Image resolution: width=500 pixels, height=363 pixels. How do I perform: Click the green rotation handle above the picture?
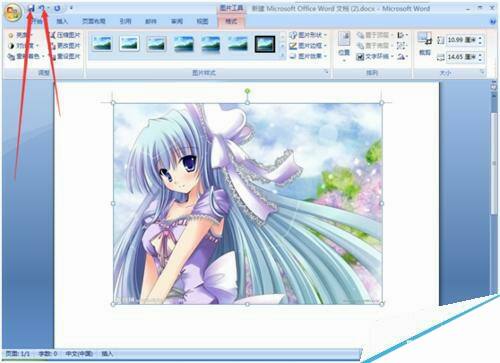click(247, 91)
